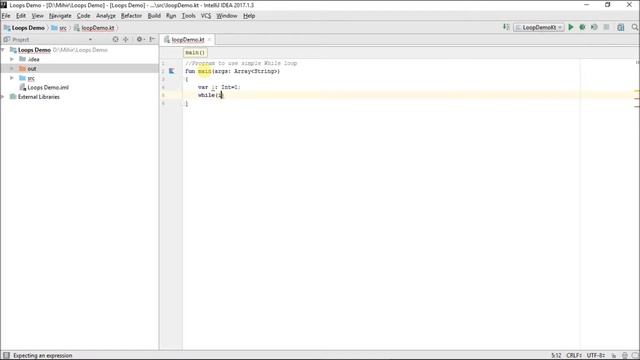The height and width of the screenshot is (360, 640).
Task: Open the Project view selector dropdown
Action: point(90,40)
